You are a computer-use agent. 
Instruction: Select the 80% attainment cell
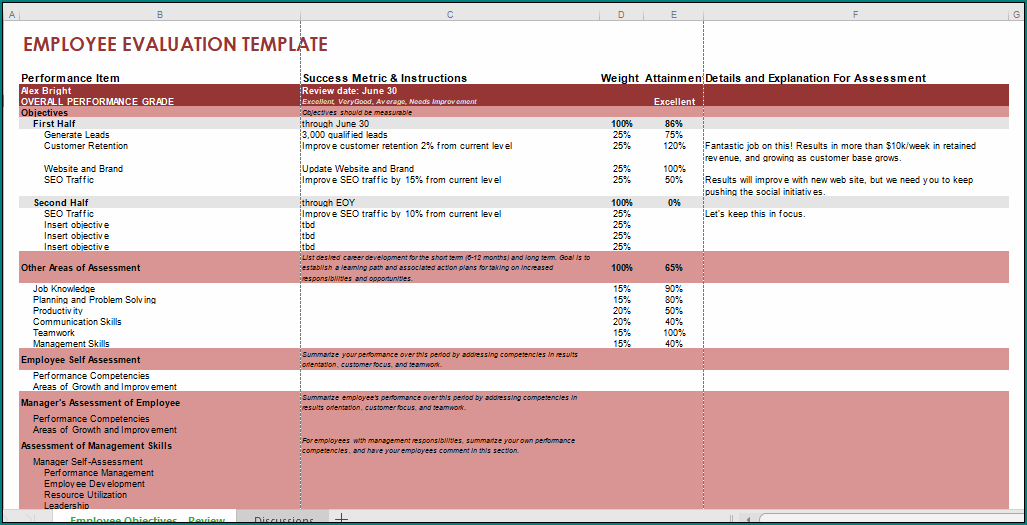point(673,300)
